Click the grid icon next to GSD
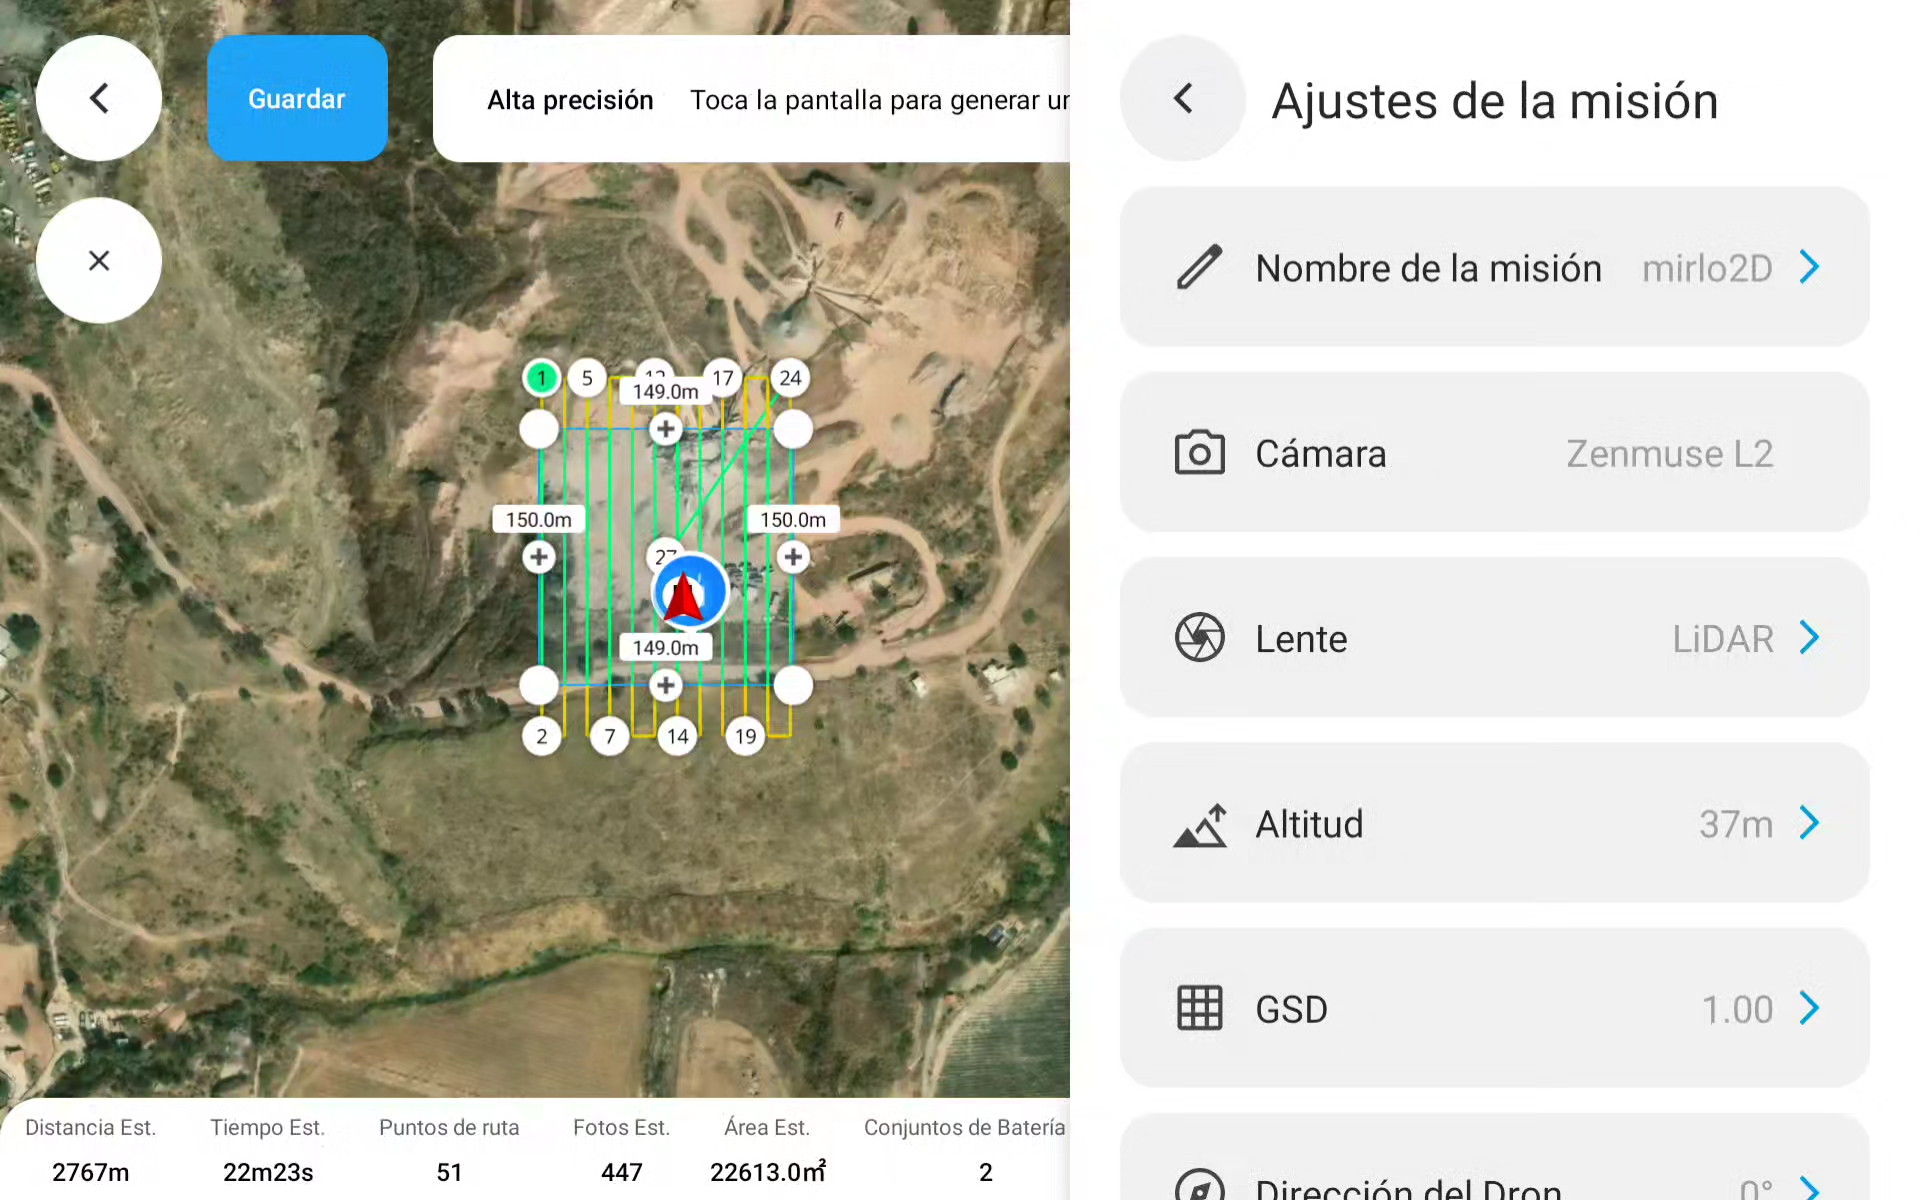The height and width of the screenshot is (1200, 1920). click(x=1199, y=1008)
